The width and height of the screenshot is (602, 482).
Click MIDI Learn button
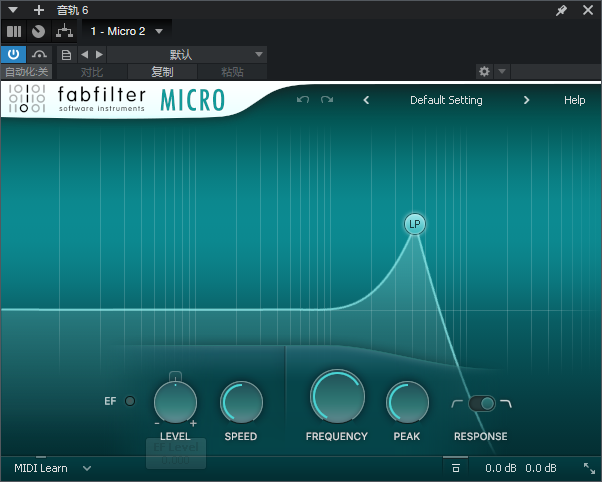coord(41,468)
